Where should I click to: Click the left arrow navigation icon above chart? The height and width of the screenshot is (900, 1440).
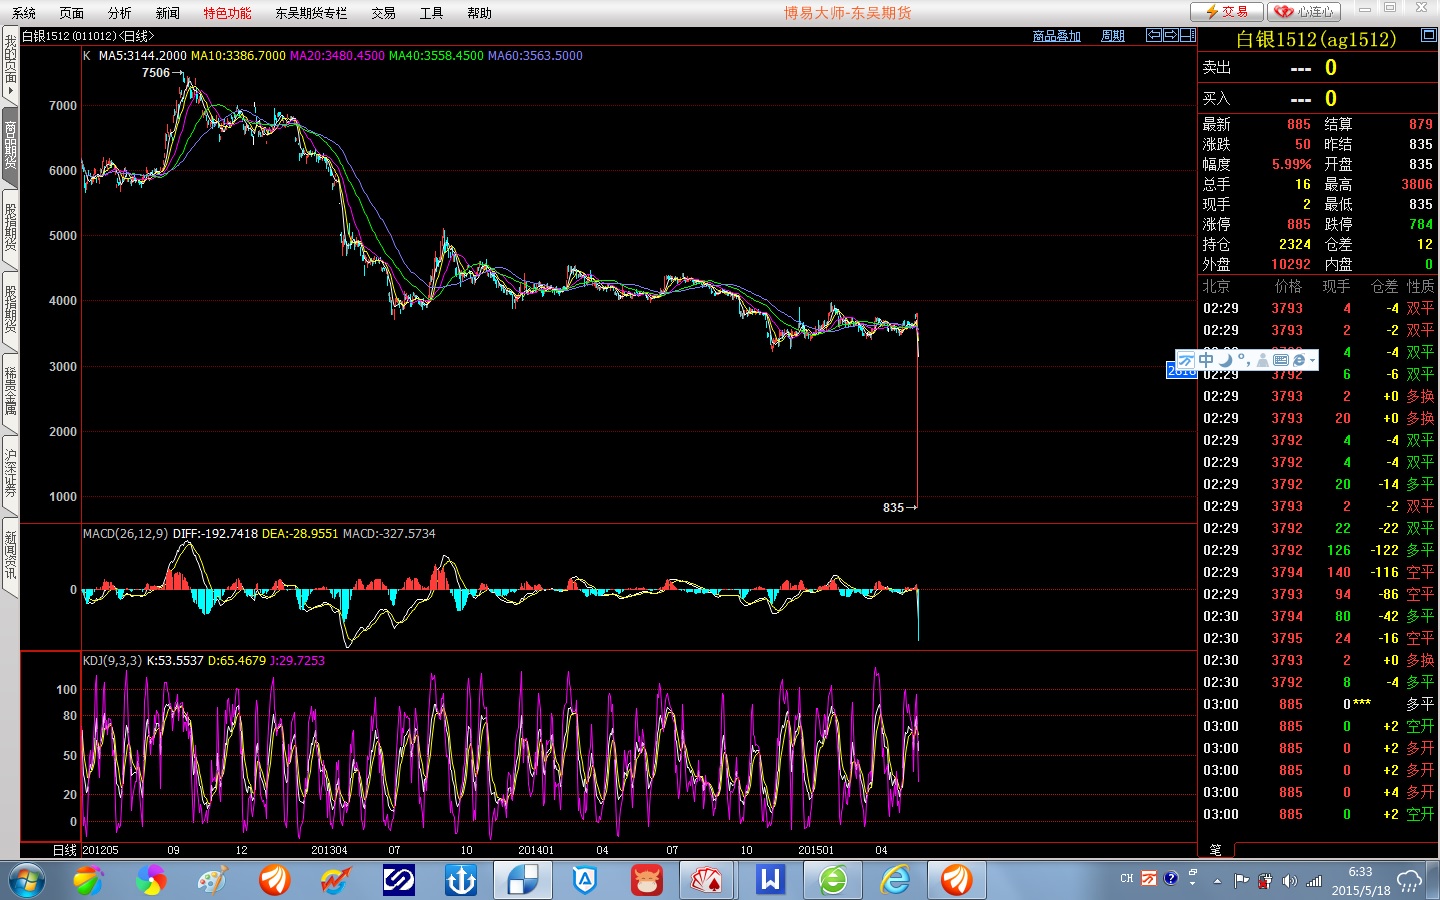[1153, 35]
